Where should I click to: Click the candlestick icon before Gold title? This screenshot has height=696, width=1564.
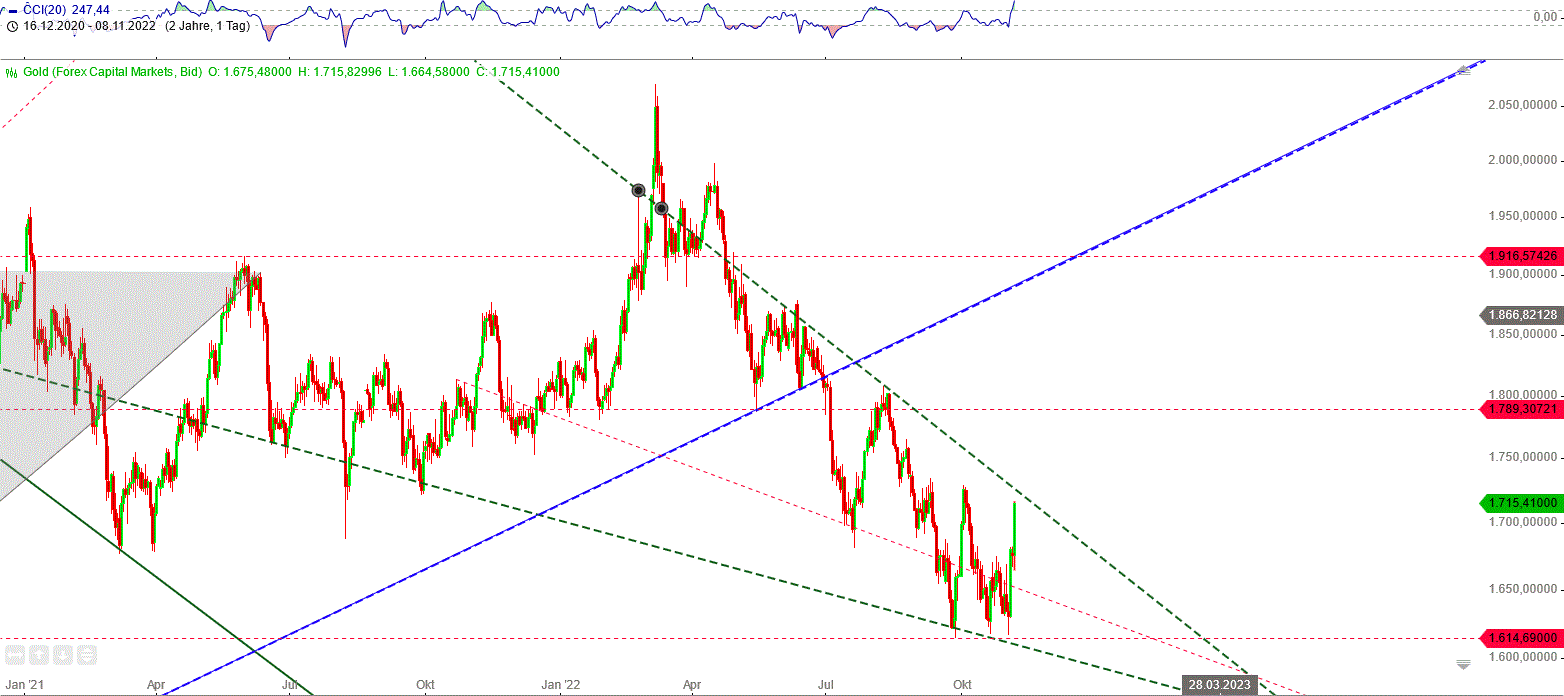point(12,72)
